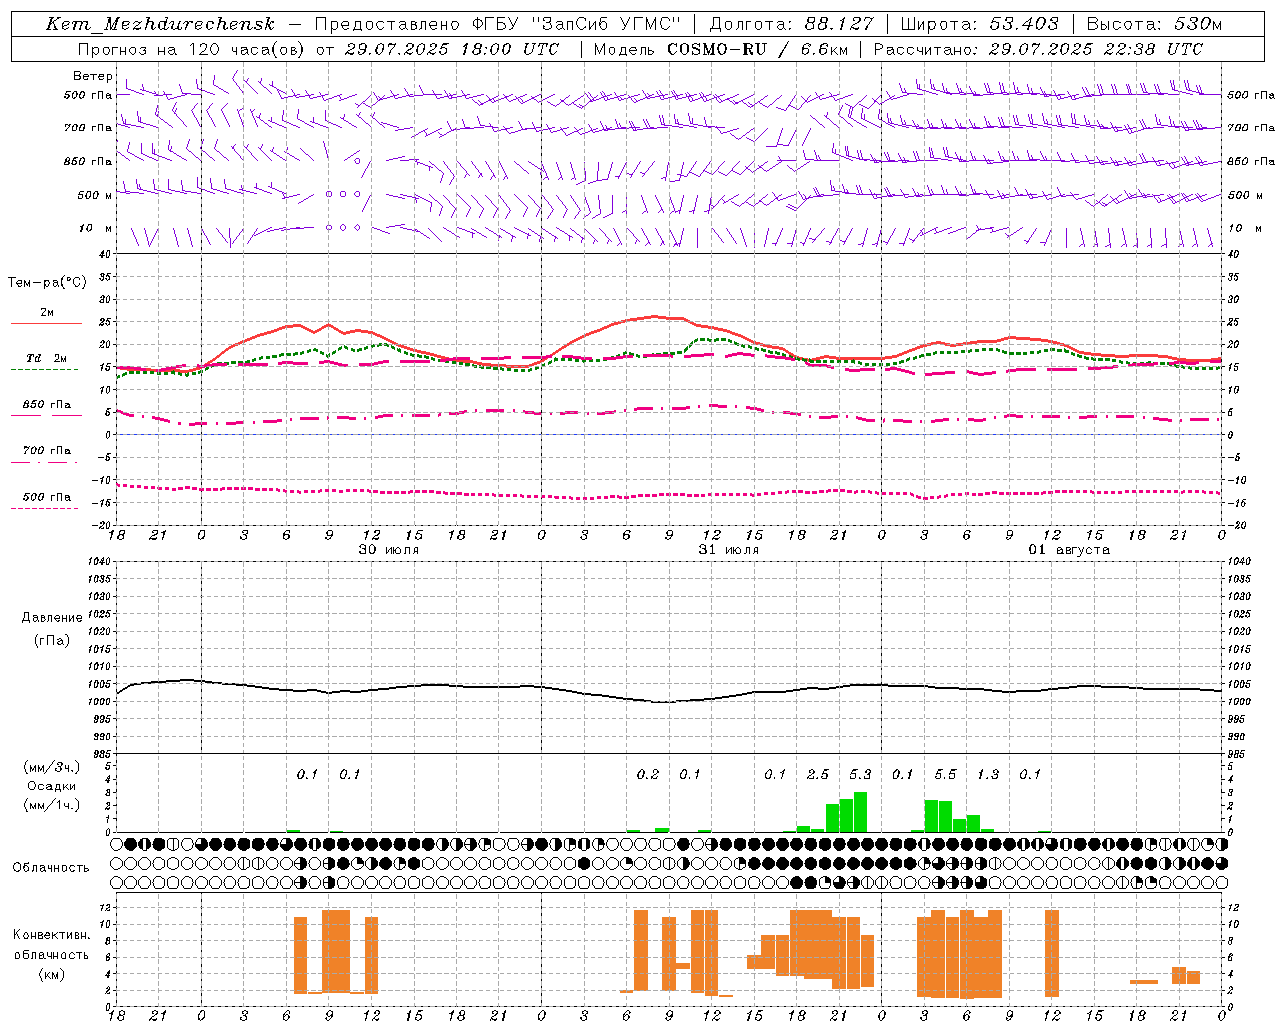The width and height of the screenshot is (1280, 1024).
Task: Click the 01 августа date label
Action: 1069,550
